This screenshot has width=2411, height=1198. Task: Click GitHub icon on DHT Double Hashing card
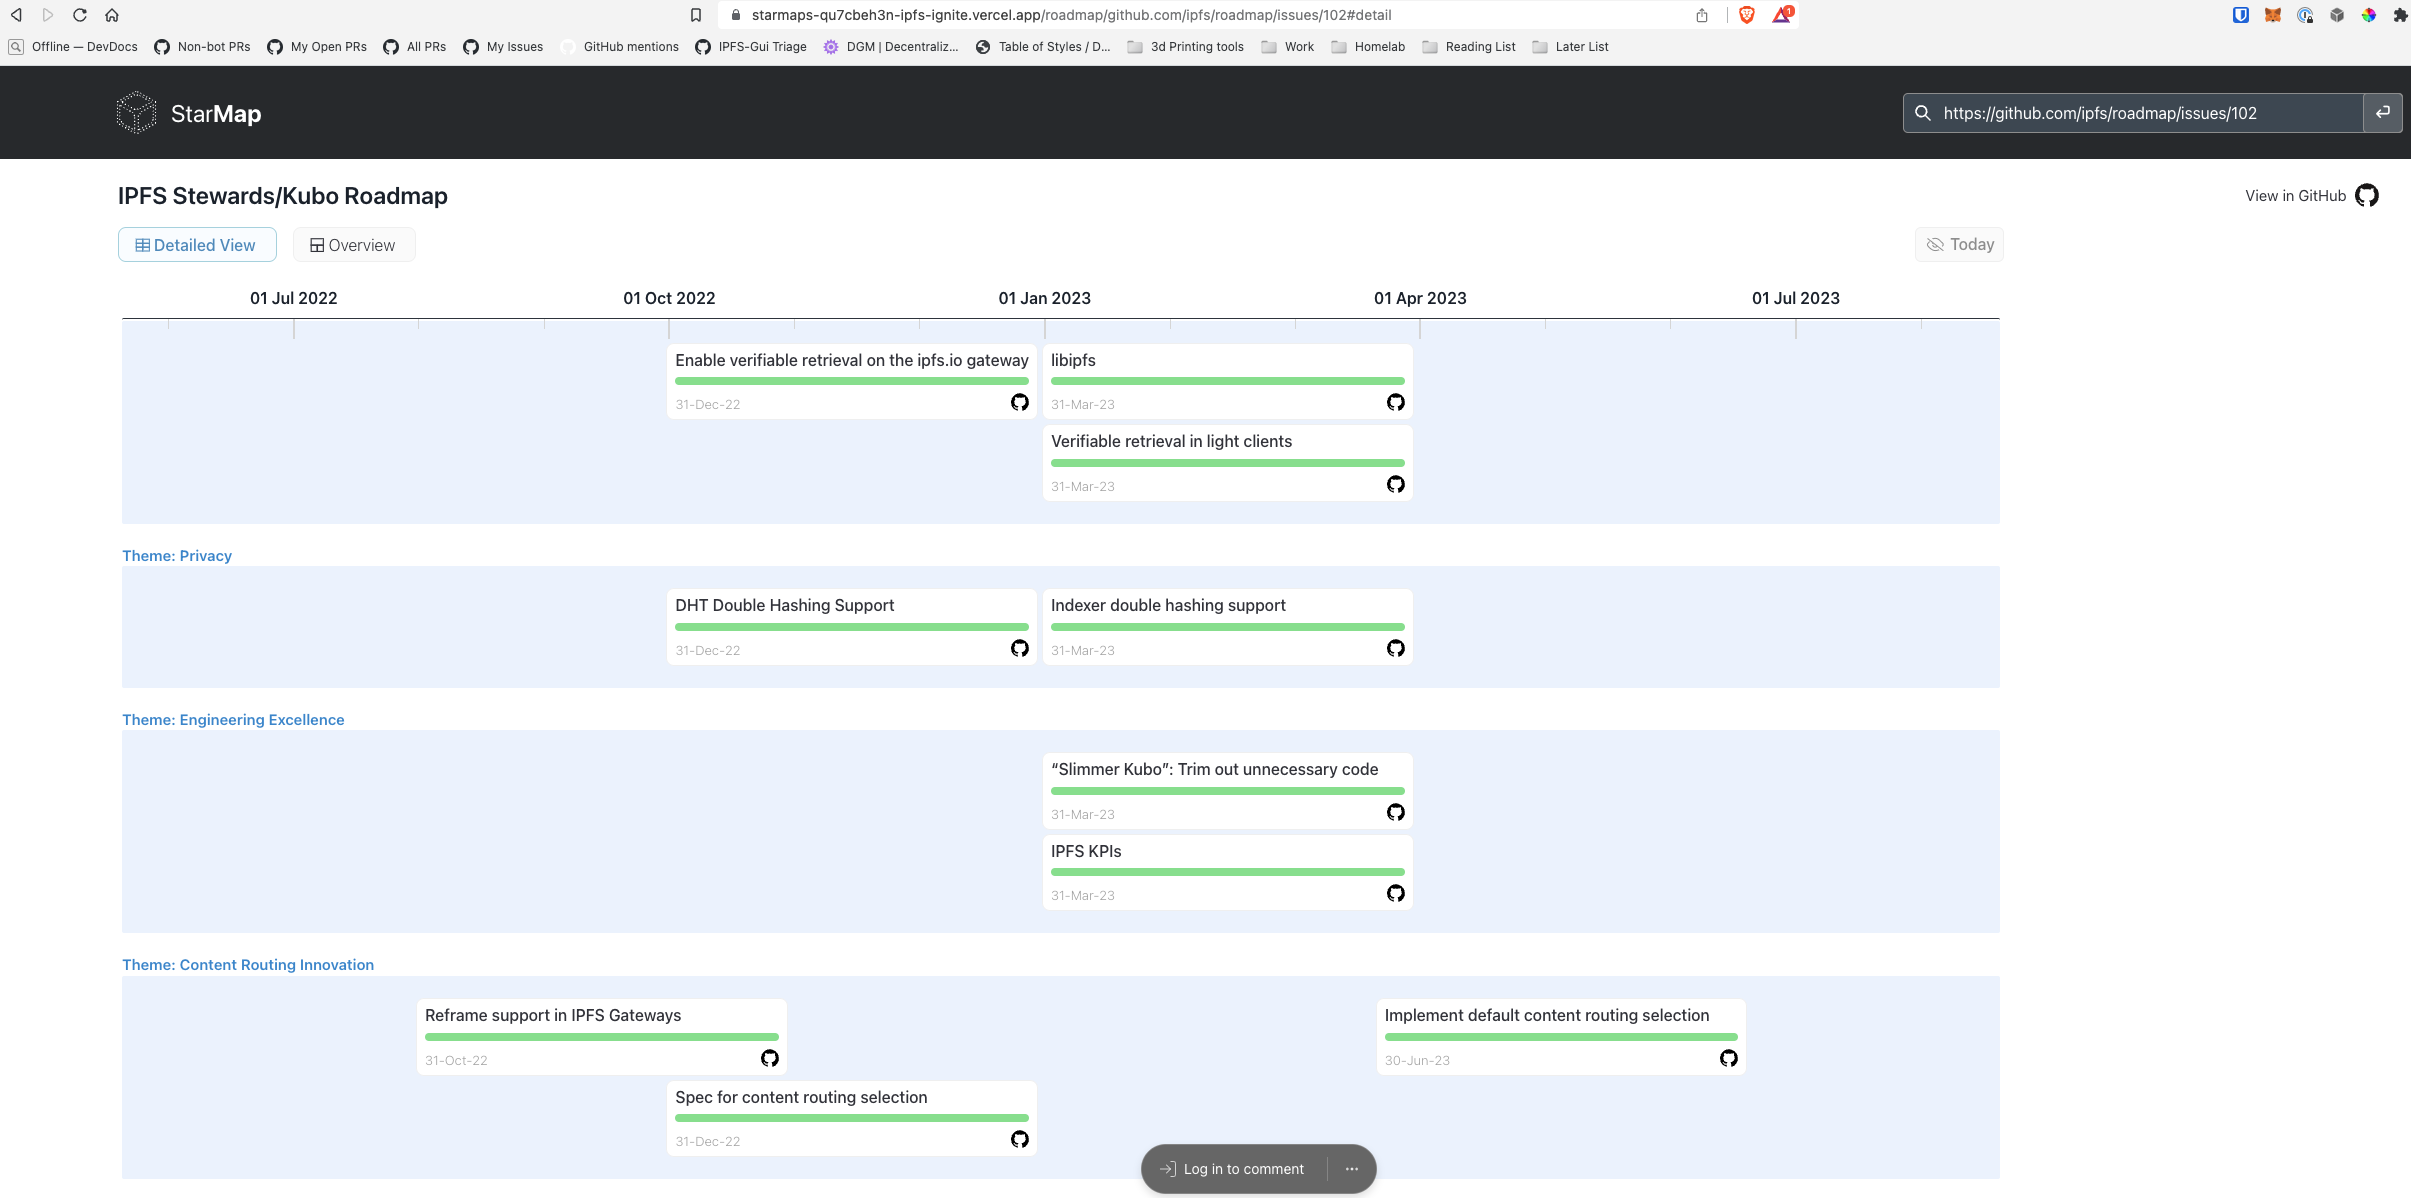tap(1020, 648)
